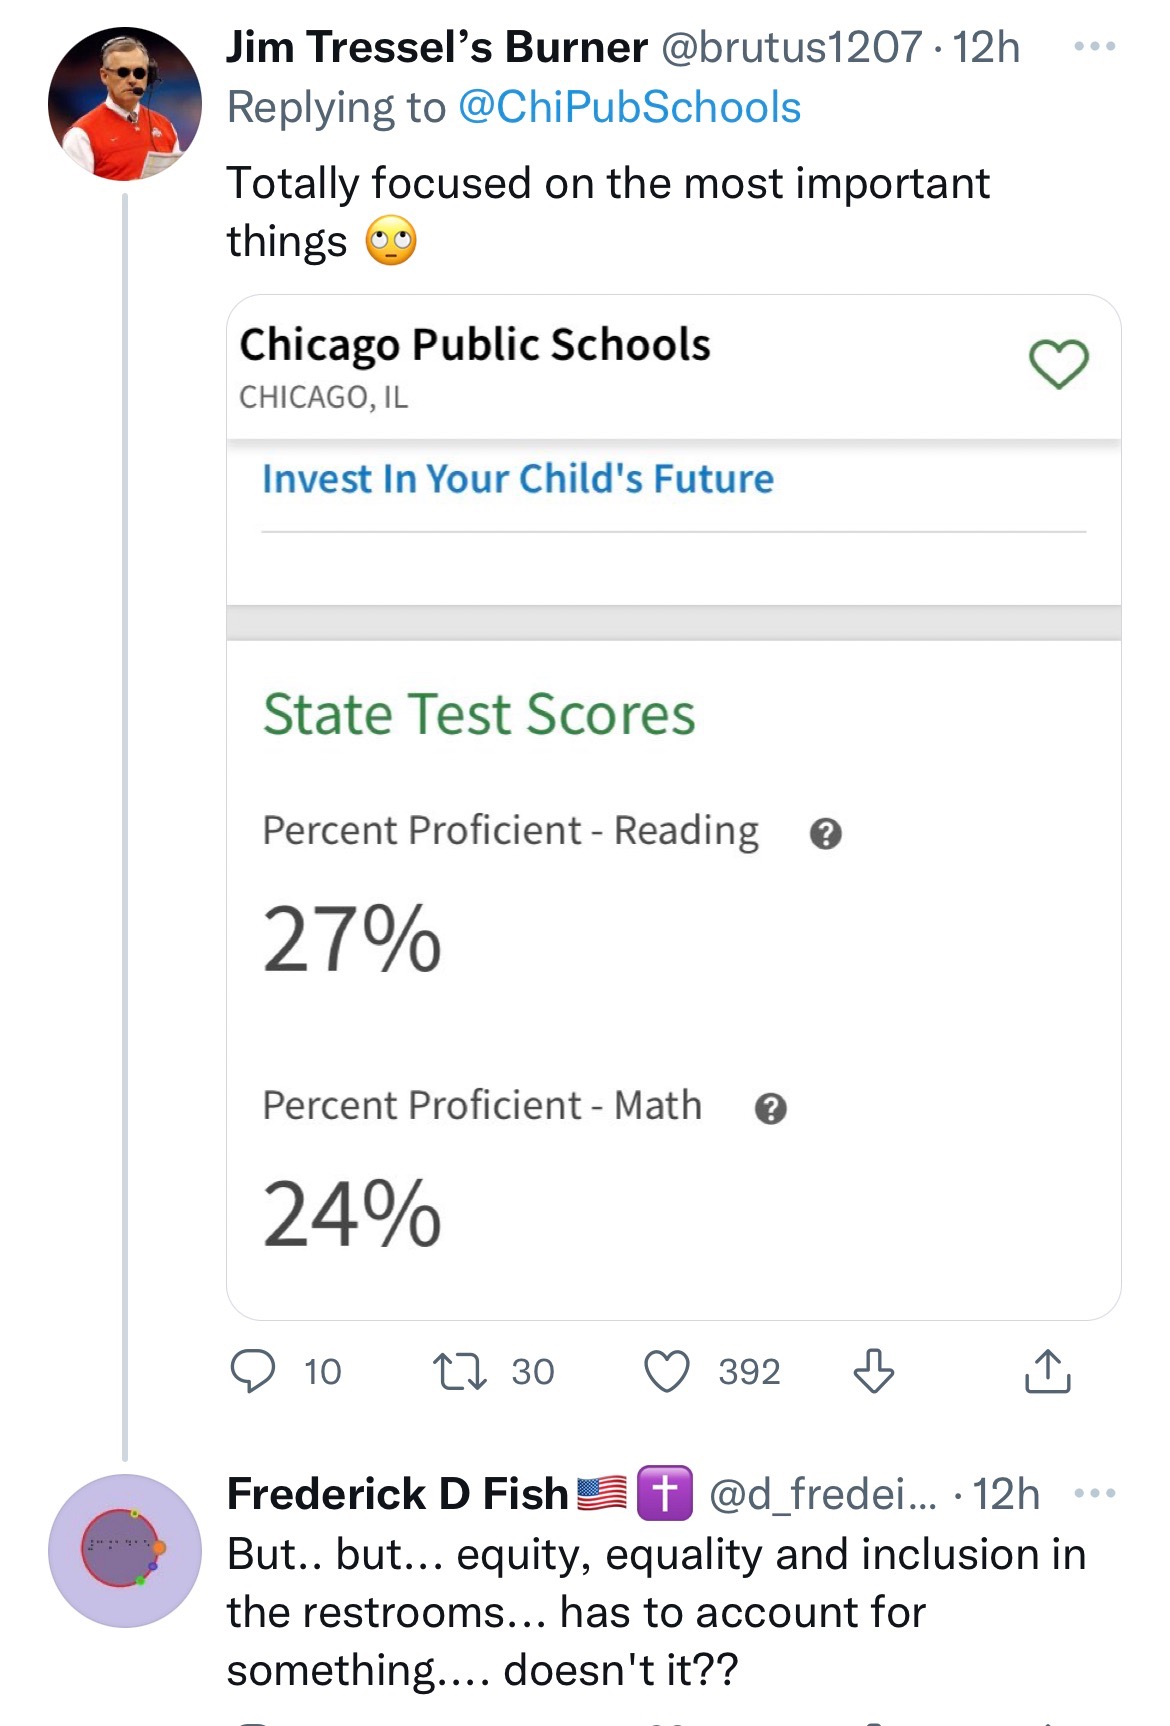
Task: Like the tweet with 392 likes
Action: click(667, 1371)
